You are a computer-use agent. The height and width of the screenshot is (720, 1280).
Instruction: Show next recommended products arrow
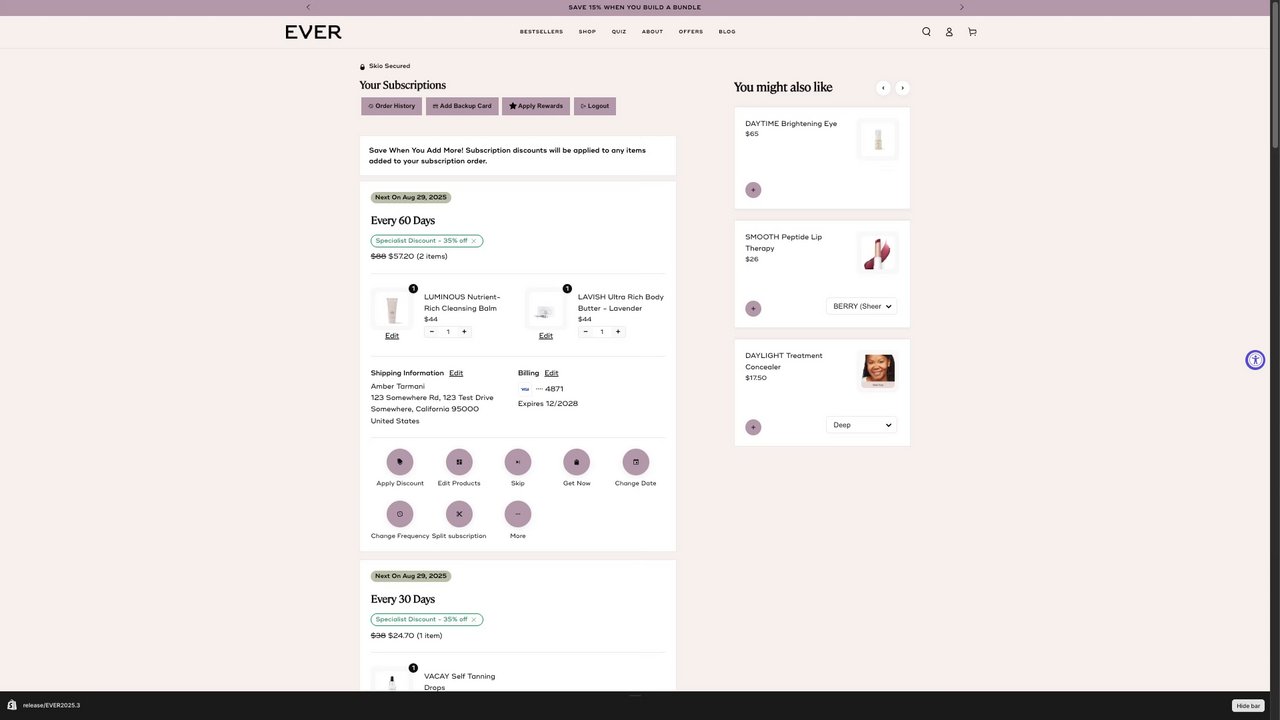coord(902,88)
